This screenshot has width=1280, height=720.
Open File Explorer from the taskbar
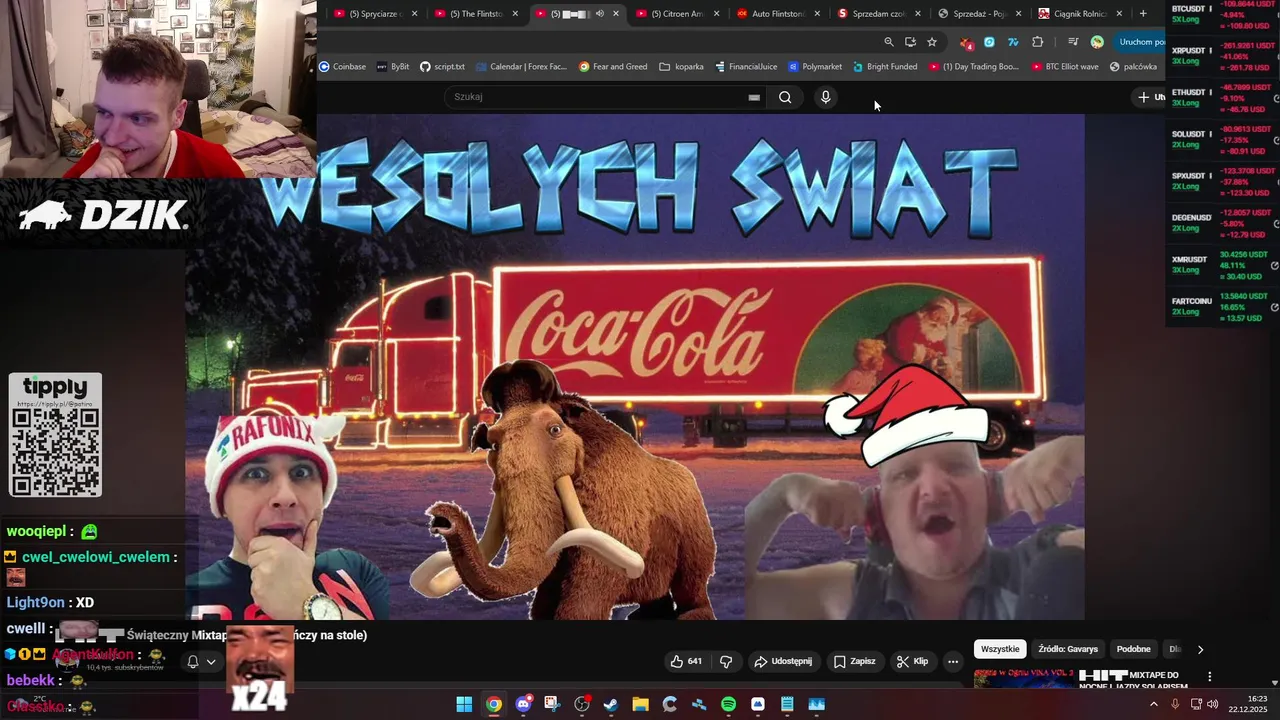coord(640,704)
